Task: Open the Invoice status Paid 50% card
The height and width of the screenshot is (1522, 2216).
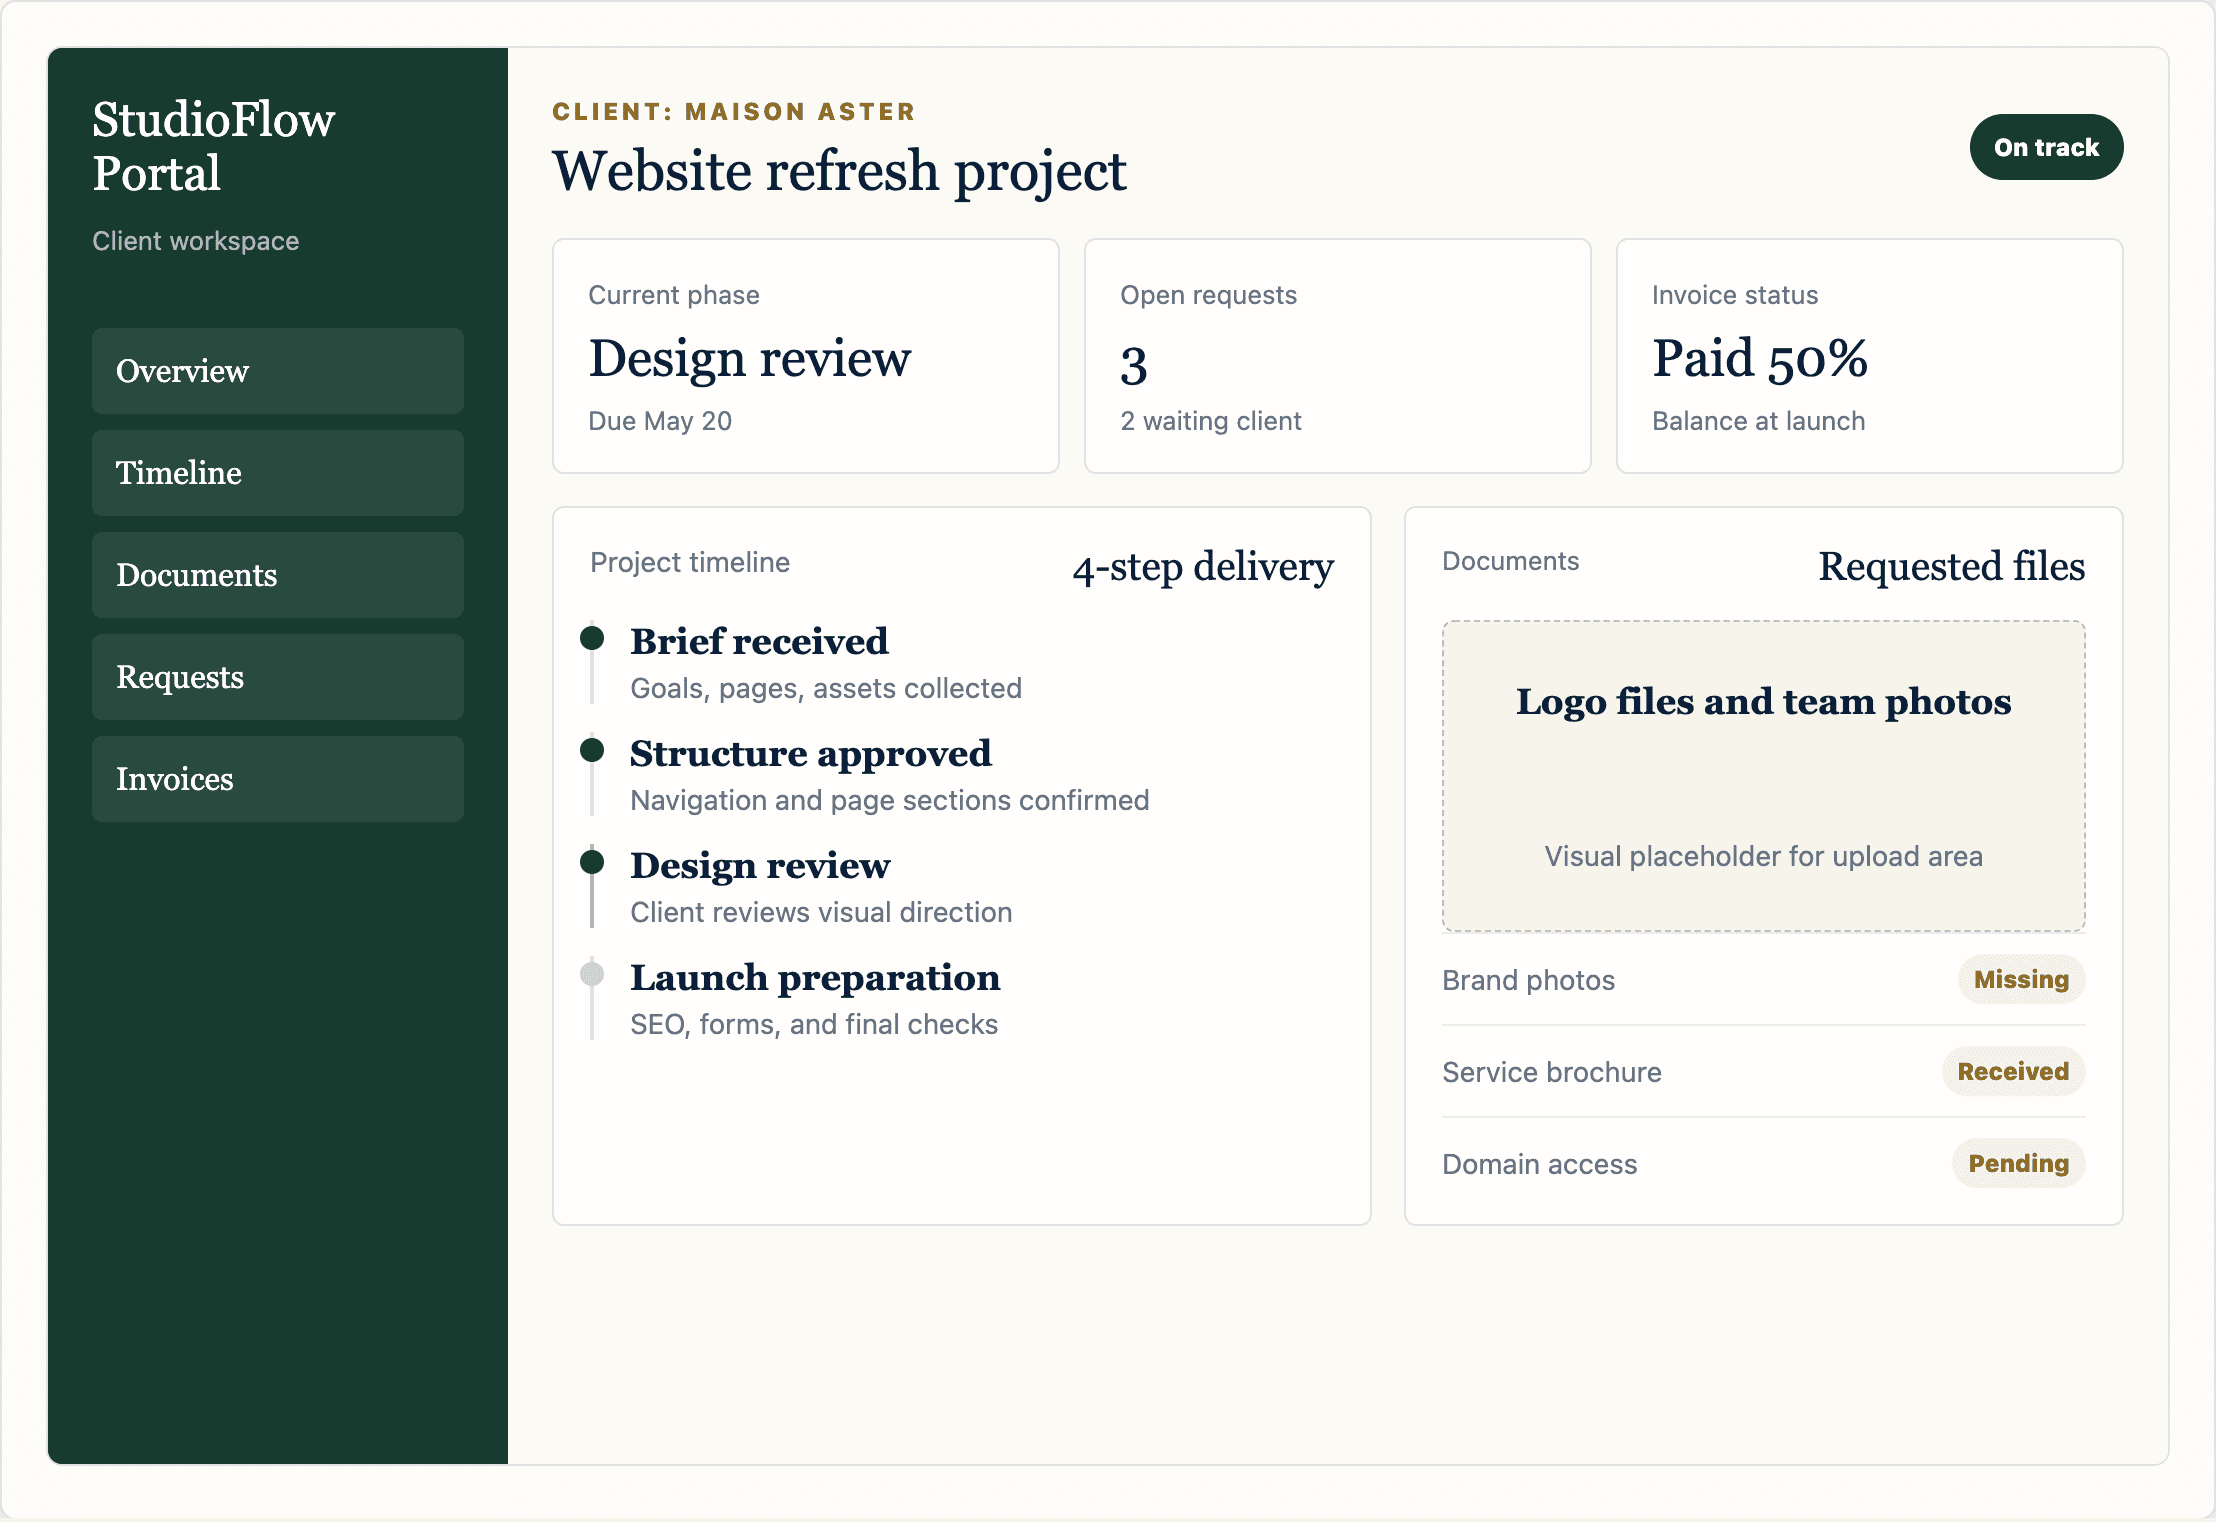Action: click(1870, 356)
